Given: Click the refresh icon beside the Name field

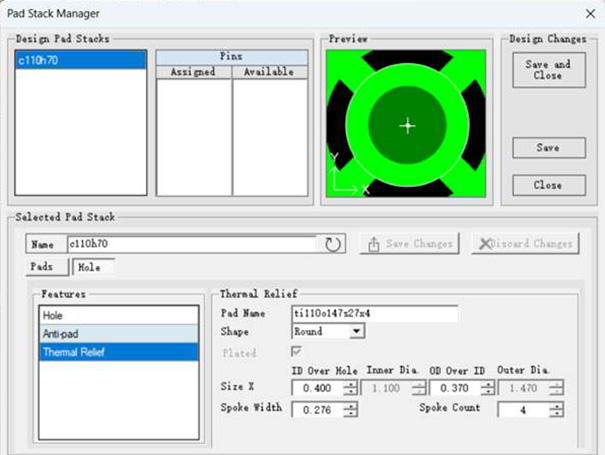Looking at the screenshot, I should 332,244.
